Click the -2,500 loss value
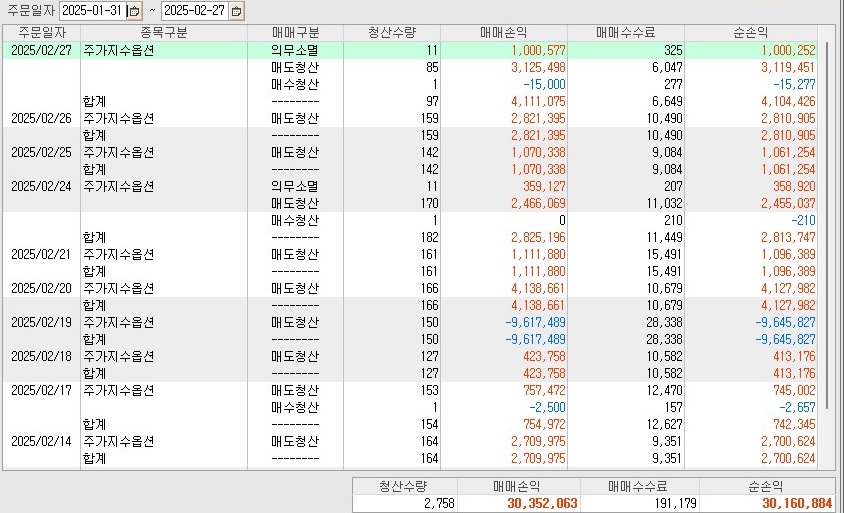 [547, 407]
